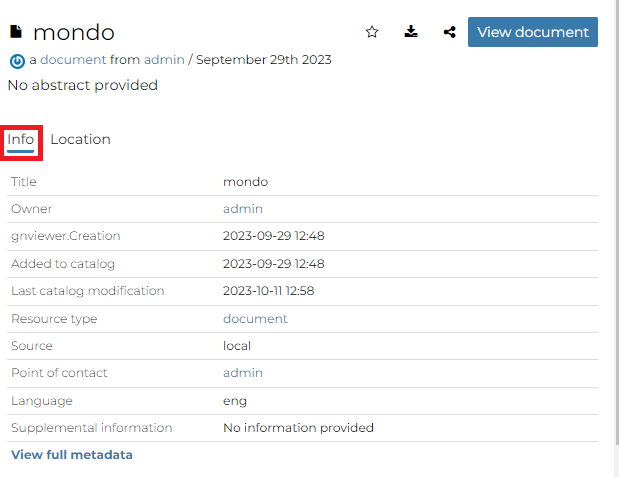The image size is (619, 491).
Task: Open the Owner admin link
Action: 243,209
